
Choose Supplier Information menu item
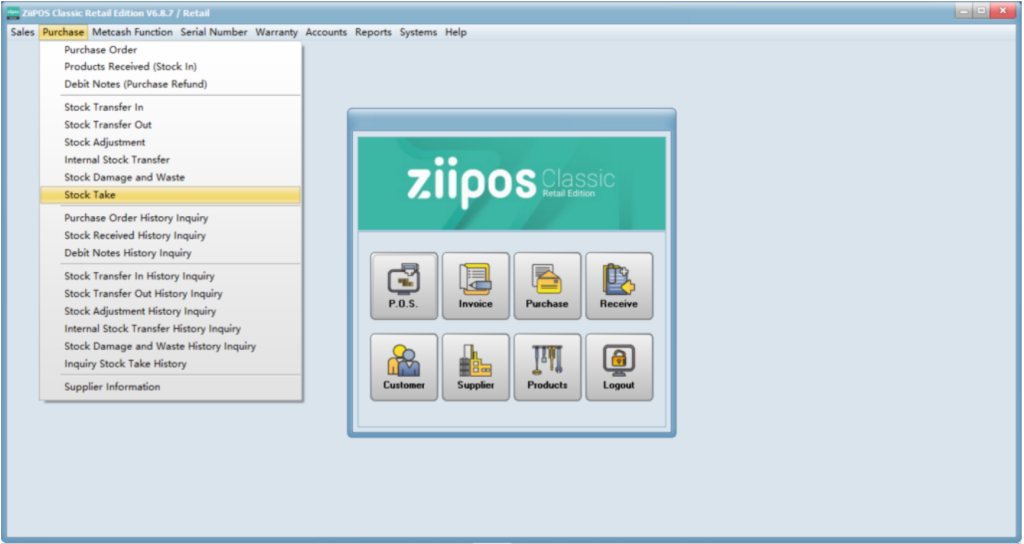tap(112, 387)
